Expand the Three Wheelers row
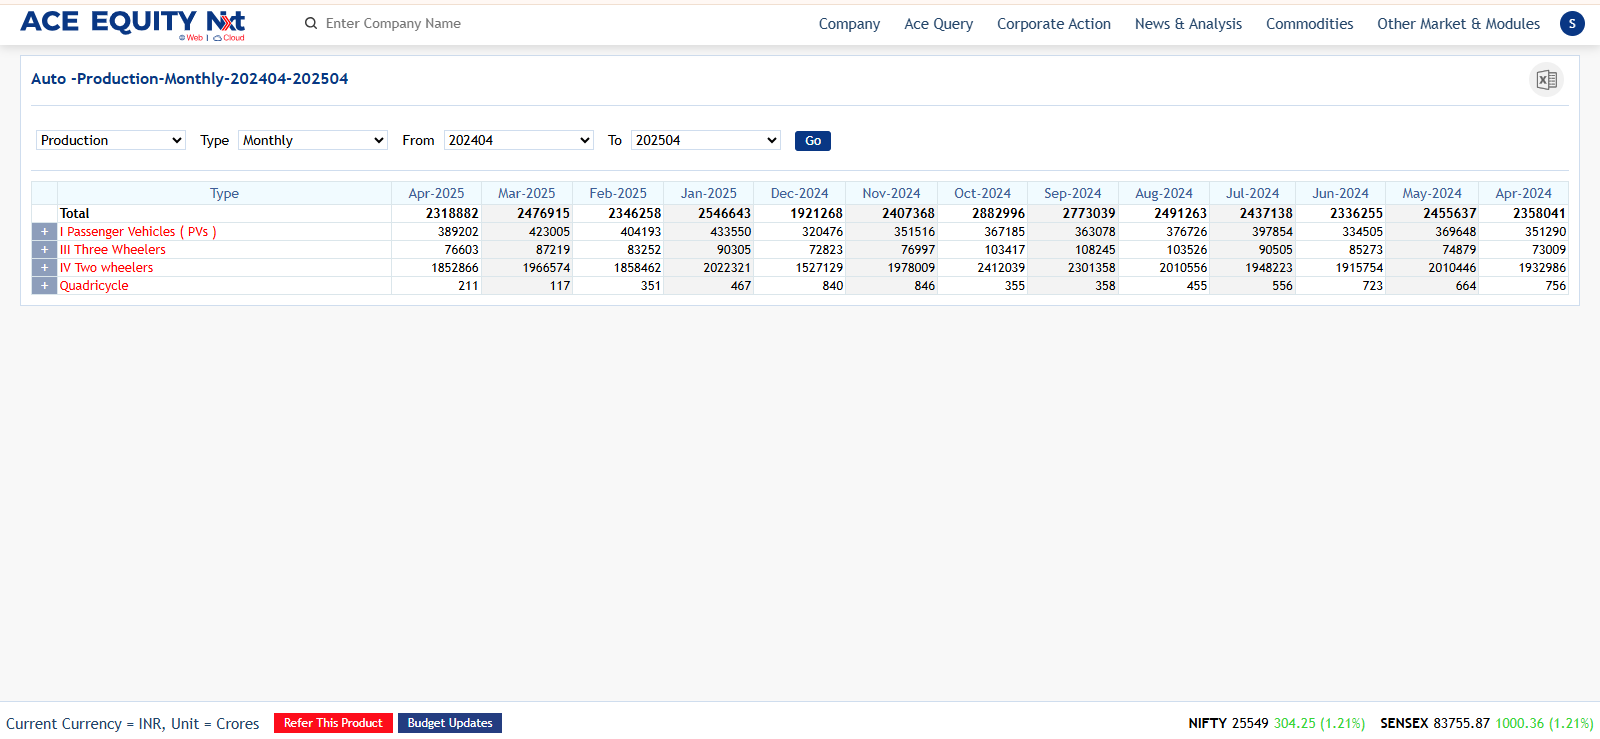The height and width of the screenshot is (739, 1600). 44,250
